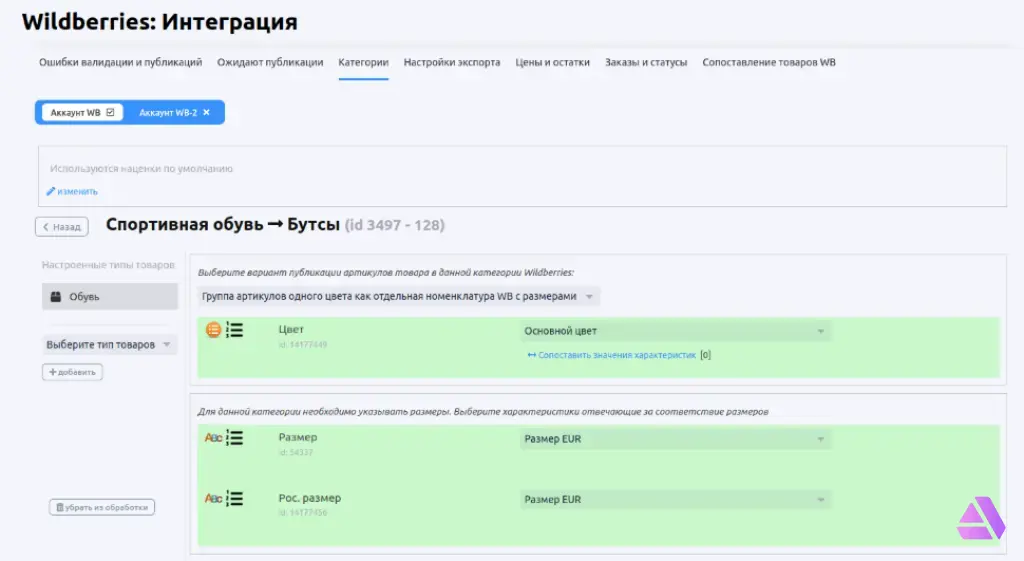Click the Abc icon in Рос. размер row
Image resolution: width=1024 pixels, height=561 pixels.
[213, 498]
